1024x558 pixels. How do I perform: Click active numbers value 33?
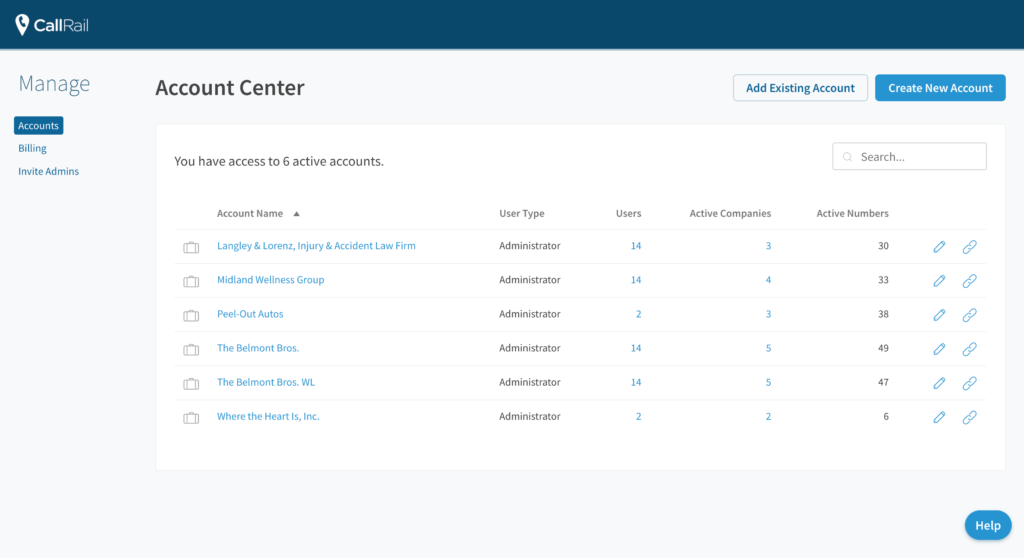click(883, 280)
